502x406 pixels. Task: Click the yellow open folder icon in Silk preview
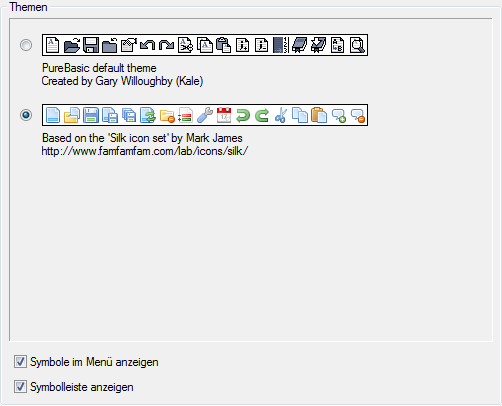[72, 115]
